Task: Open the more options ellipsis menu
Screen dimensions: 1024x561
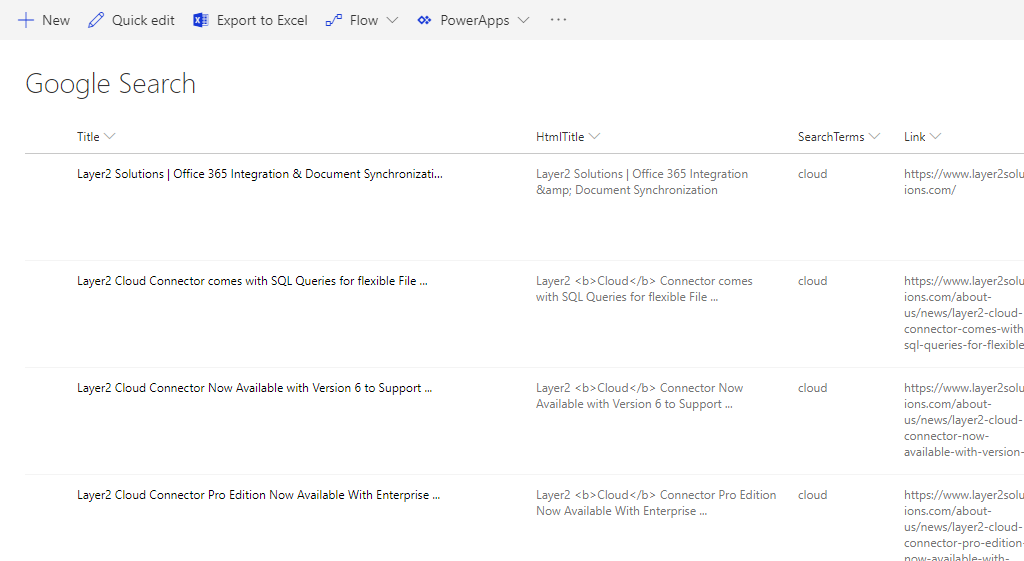Action: [x=558, y=20]
